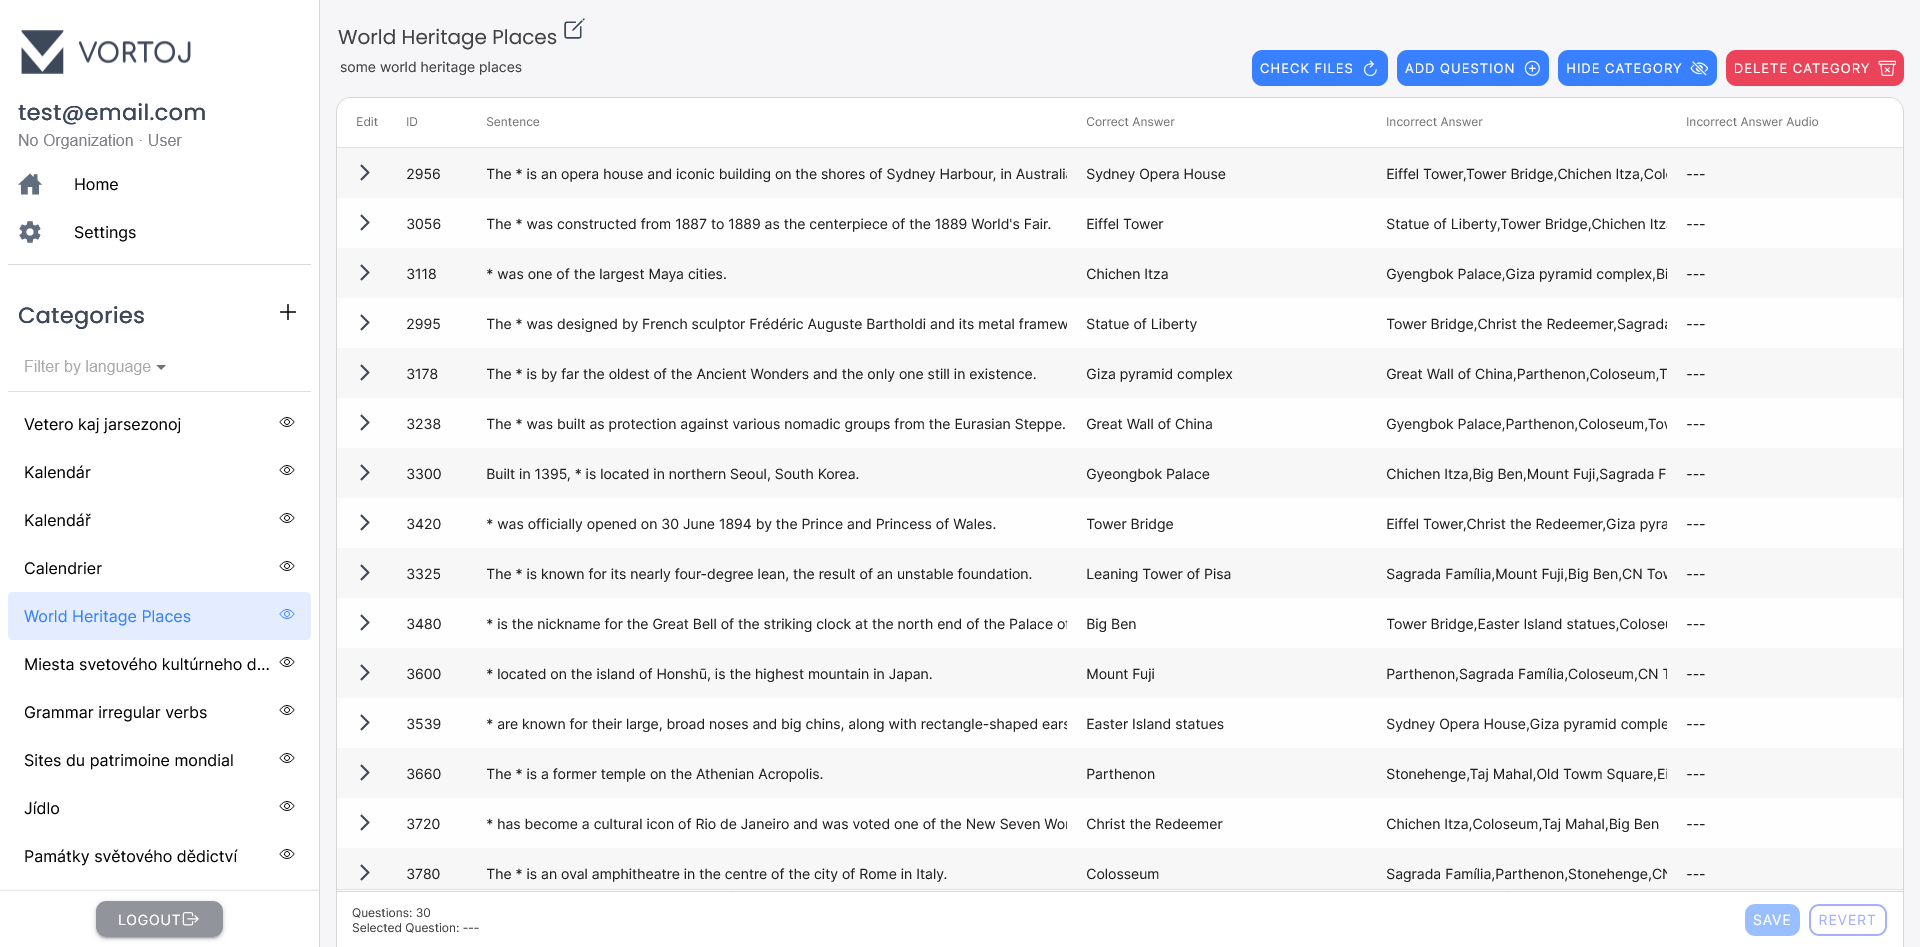Click the red Delete Category button
This screenshot has width=1920, height=947.
1813,68
